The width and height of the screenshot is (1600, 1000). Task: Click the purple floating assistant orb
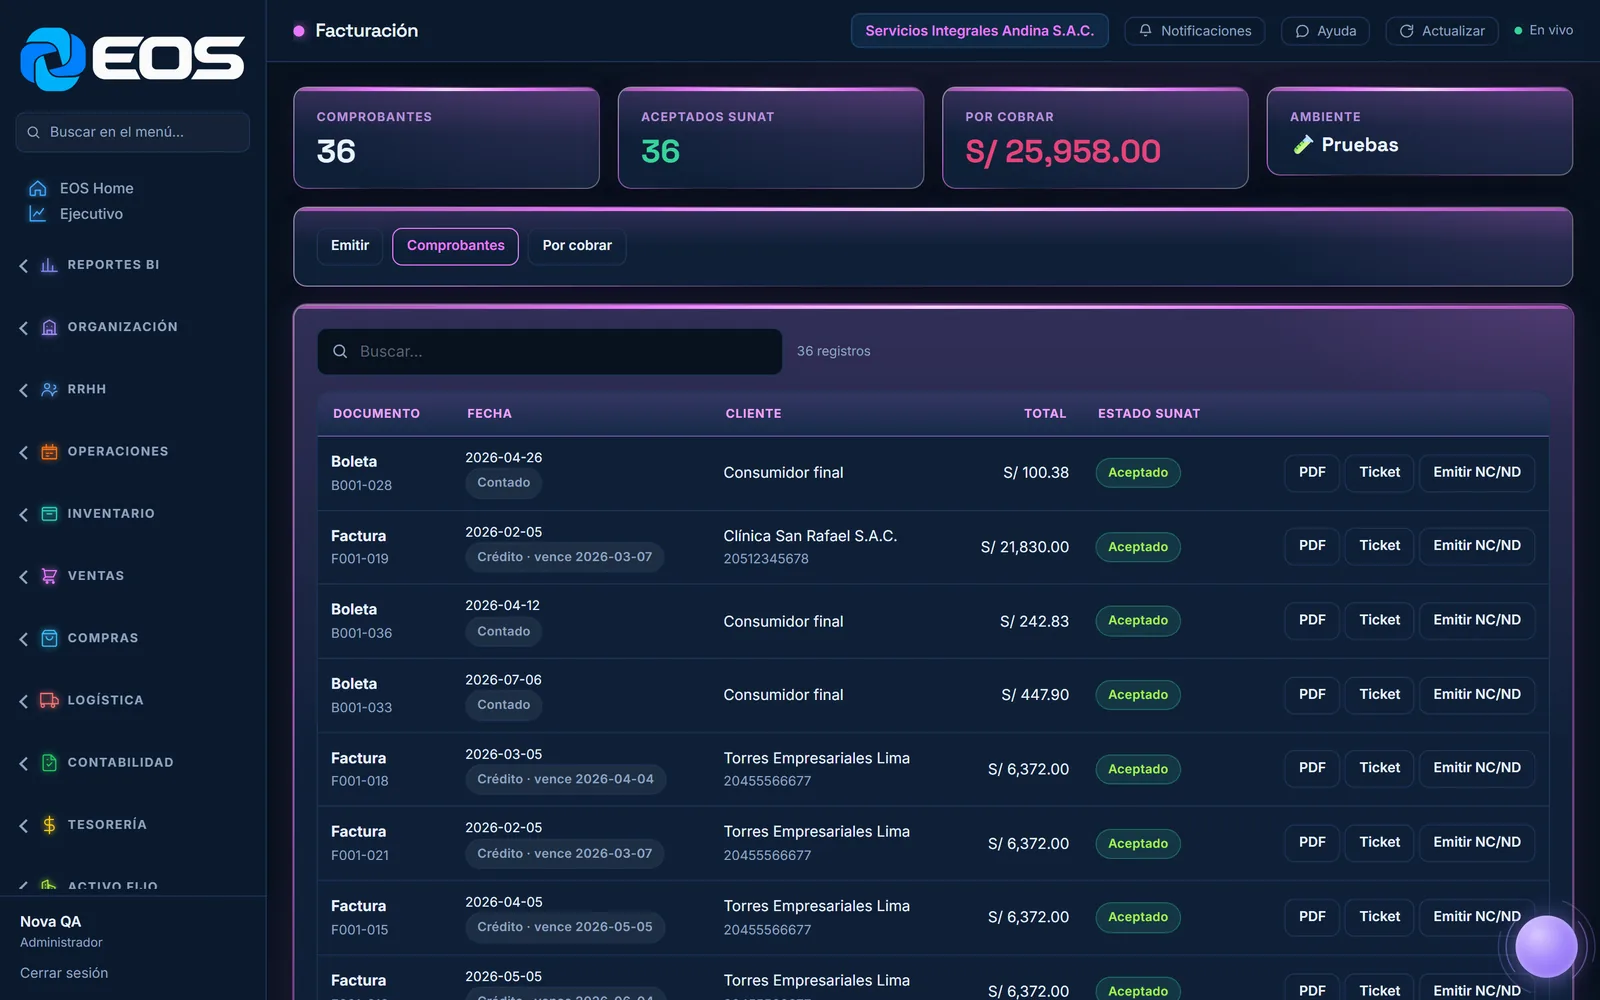point(1546,946)
